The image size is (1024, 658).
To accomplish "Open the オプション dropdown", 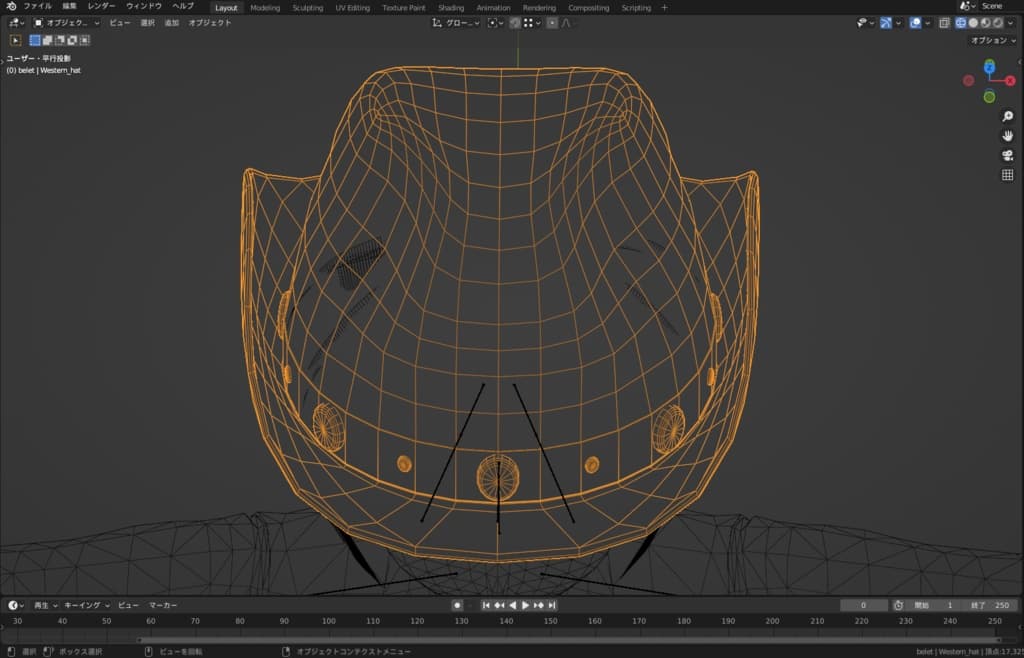I will coord(993,40).
